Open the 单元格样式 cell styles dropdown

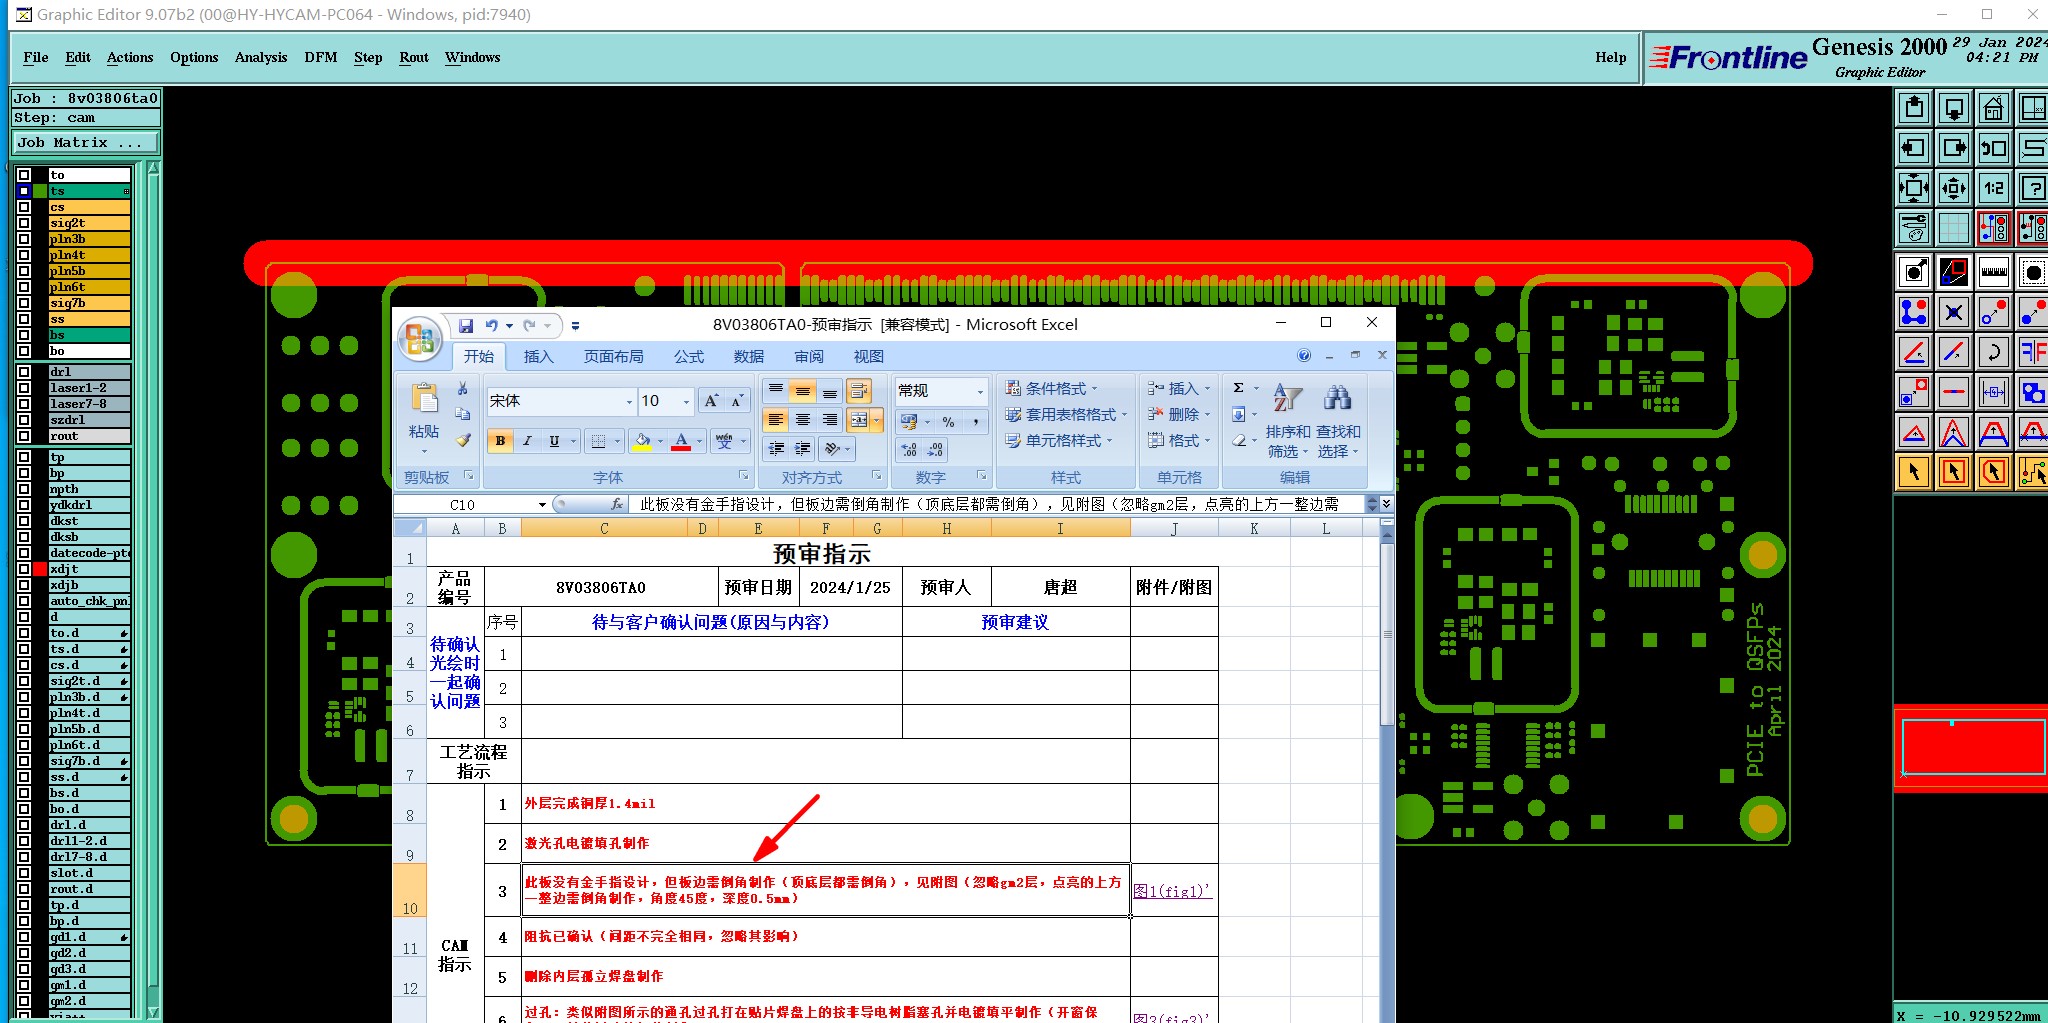[x=1059, y=440]
